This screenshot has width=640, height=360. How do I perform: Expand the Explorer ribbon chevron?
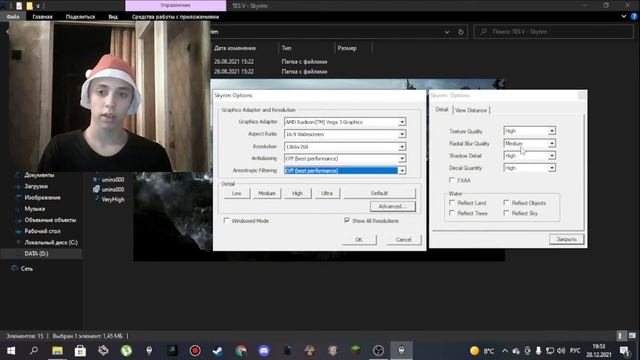pyautogui.click(x=624, y=17)
